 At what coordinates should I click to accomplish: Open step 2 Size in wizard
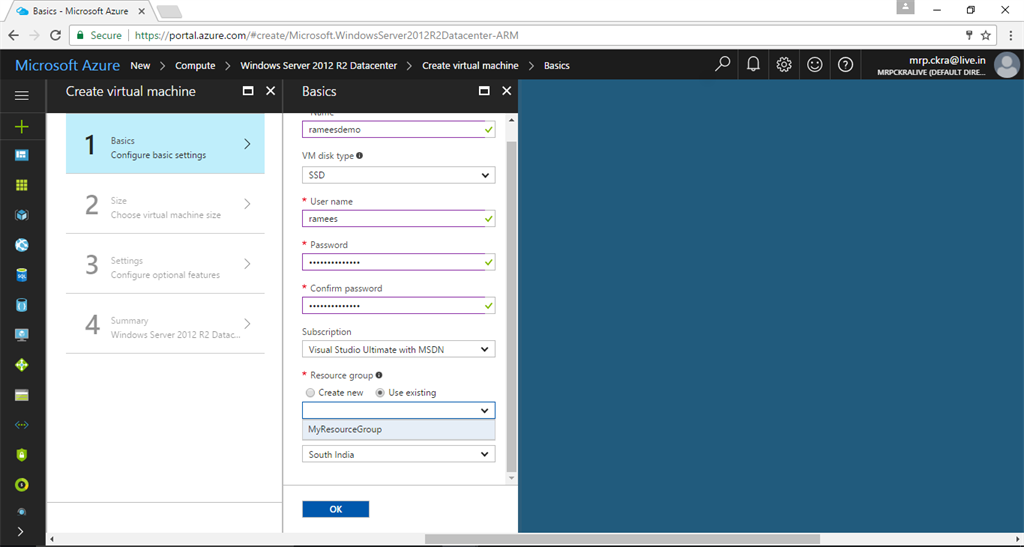[165, 204]
